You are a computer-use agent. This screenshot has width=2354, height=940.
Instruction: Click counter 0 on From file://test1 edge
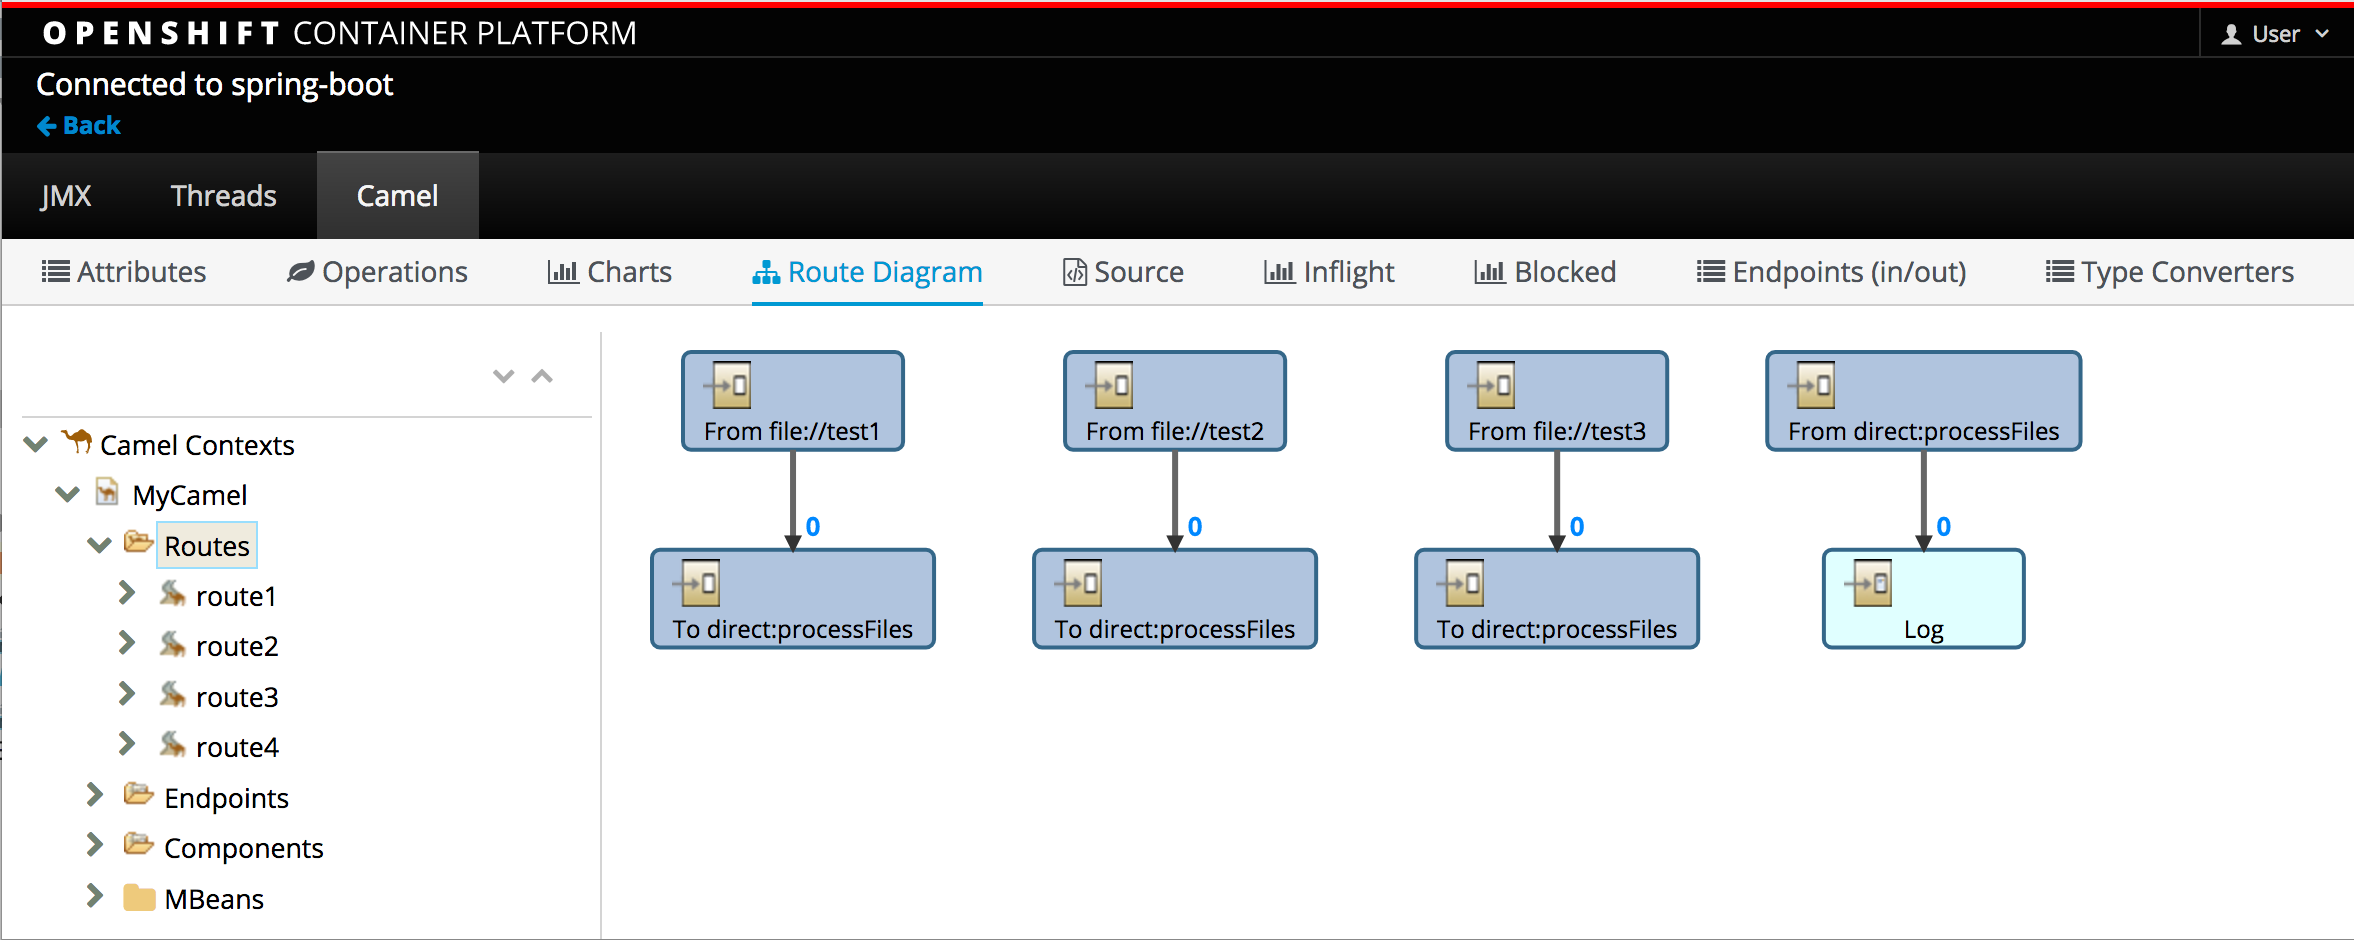[813, 526]
